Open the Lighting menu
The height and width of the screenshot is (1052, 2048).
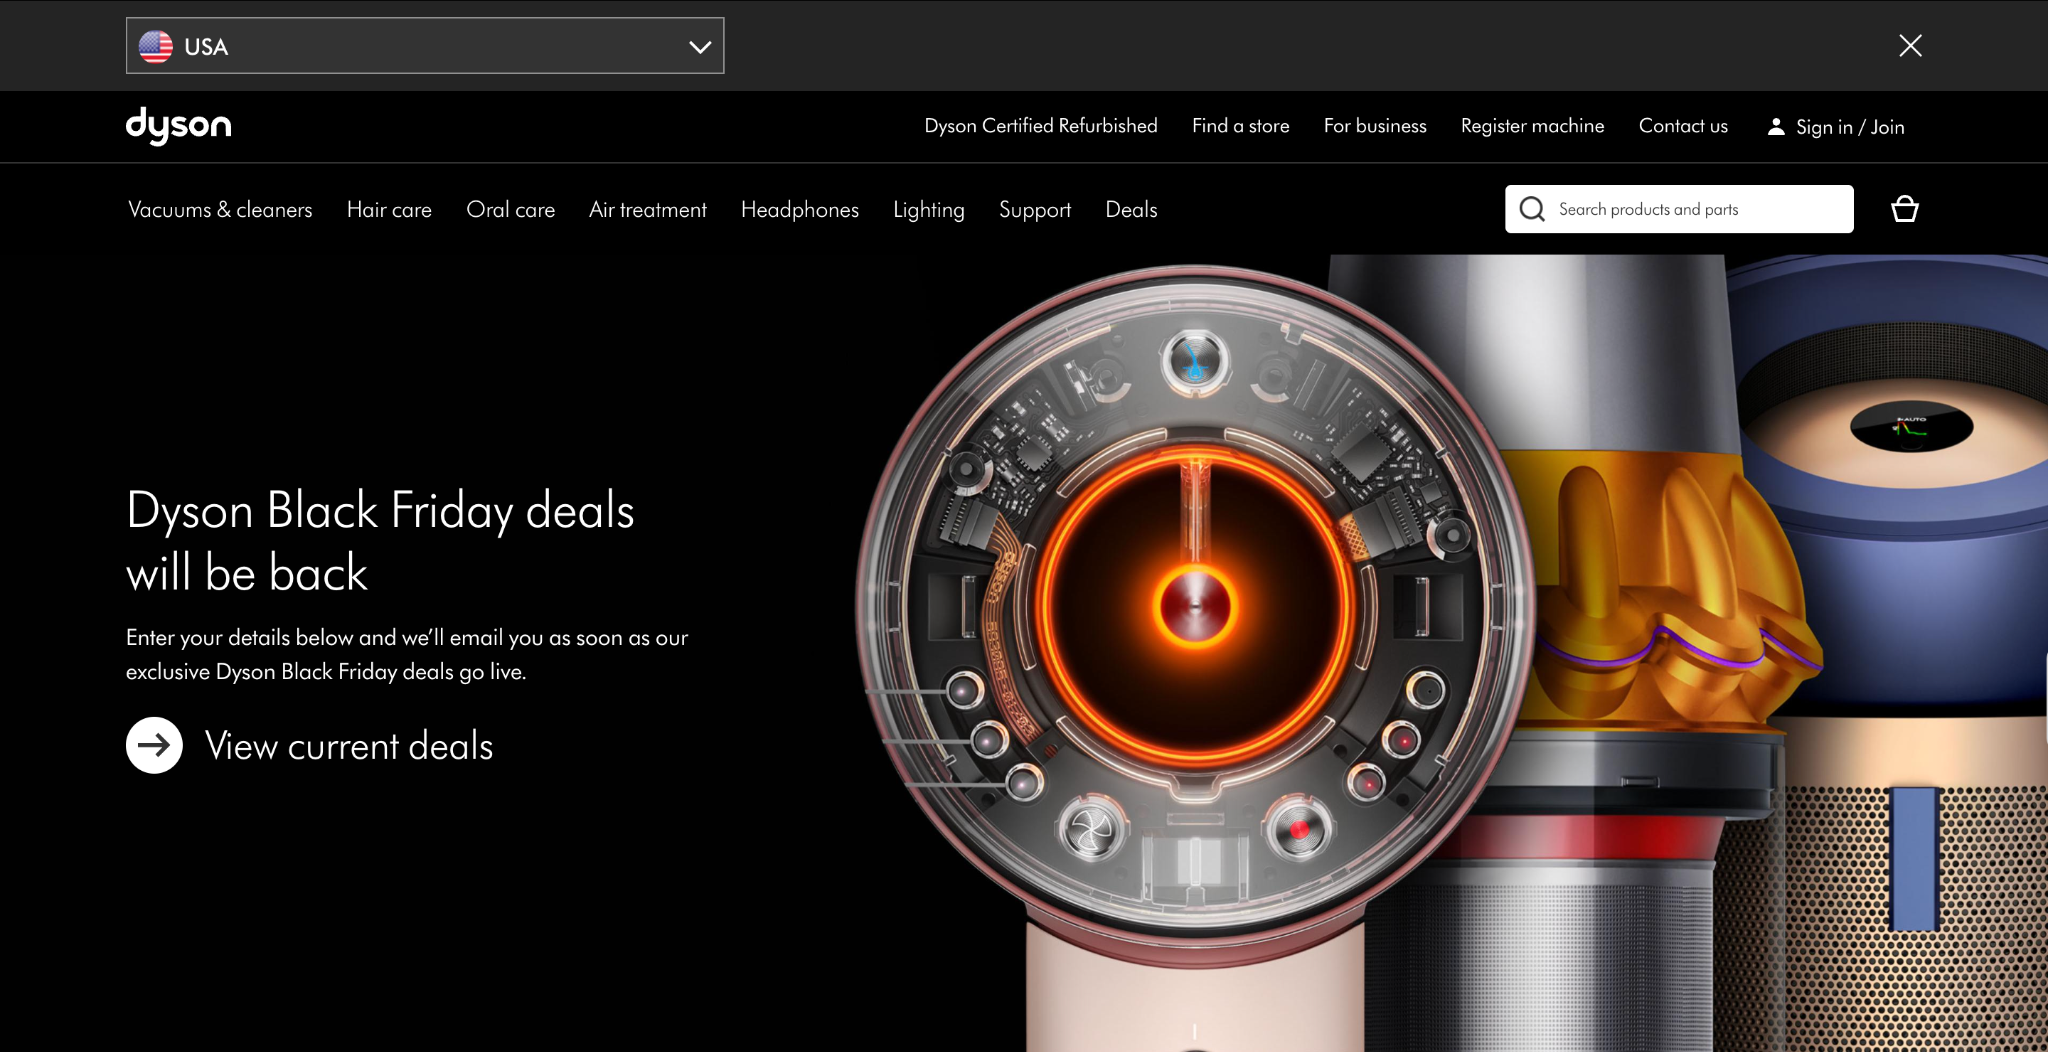(x=928, y=210)
